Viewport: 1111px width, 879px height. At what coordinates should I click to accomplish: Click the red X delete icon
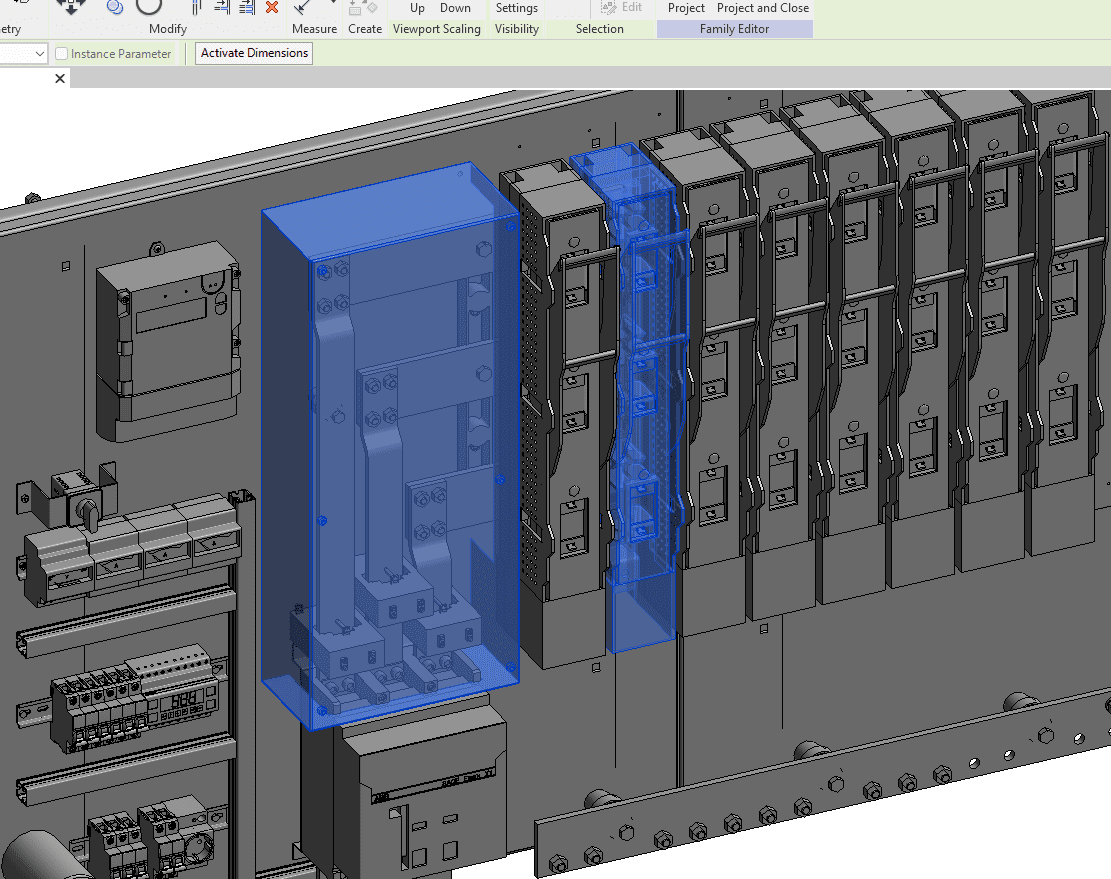(272, 7)
